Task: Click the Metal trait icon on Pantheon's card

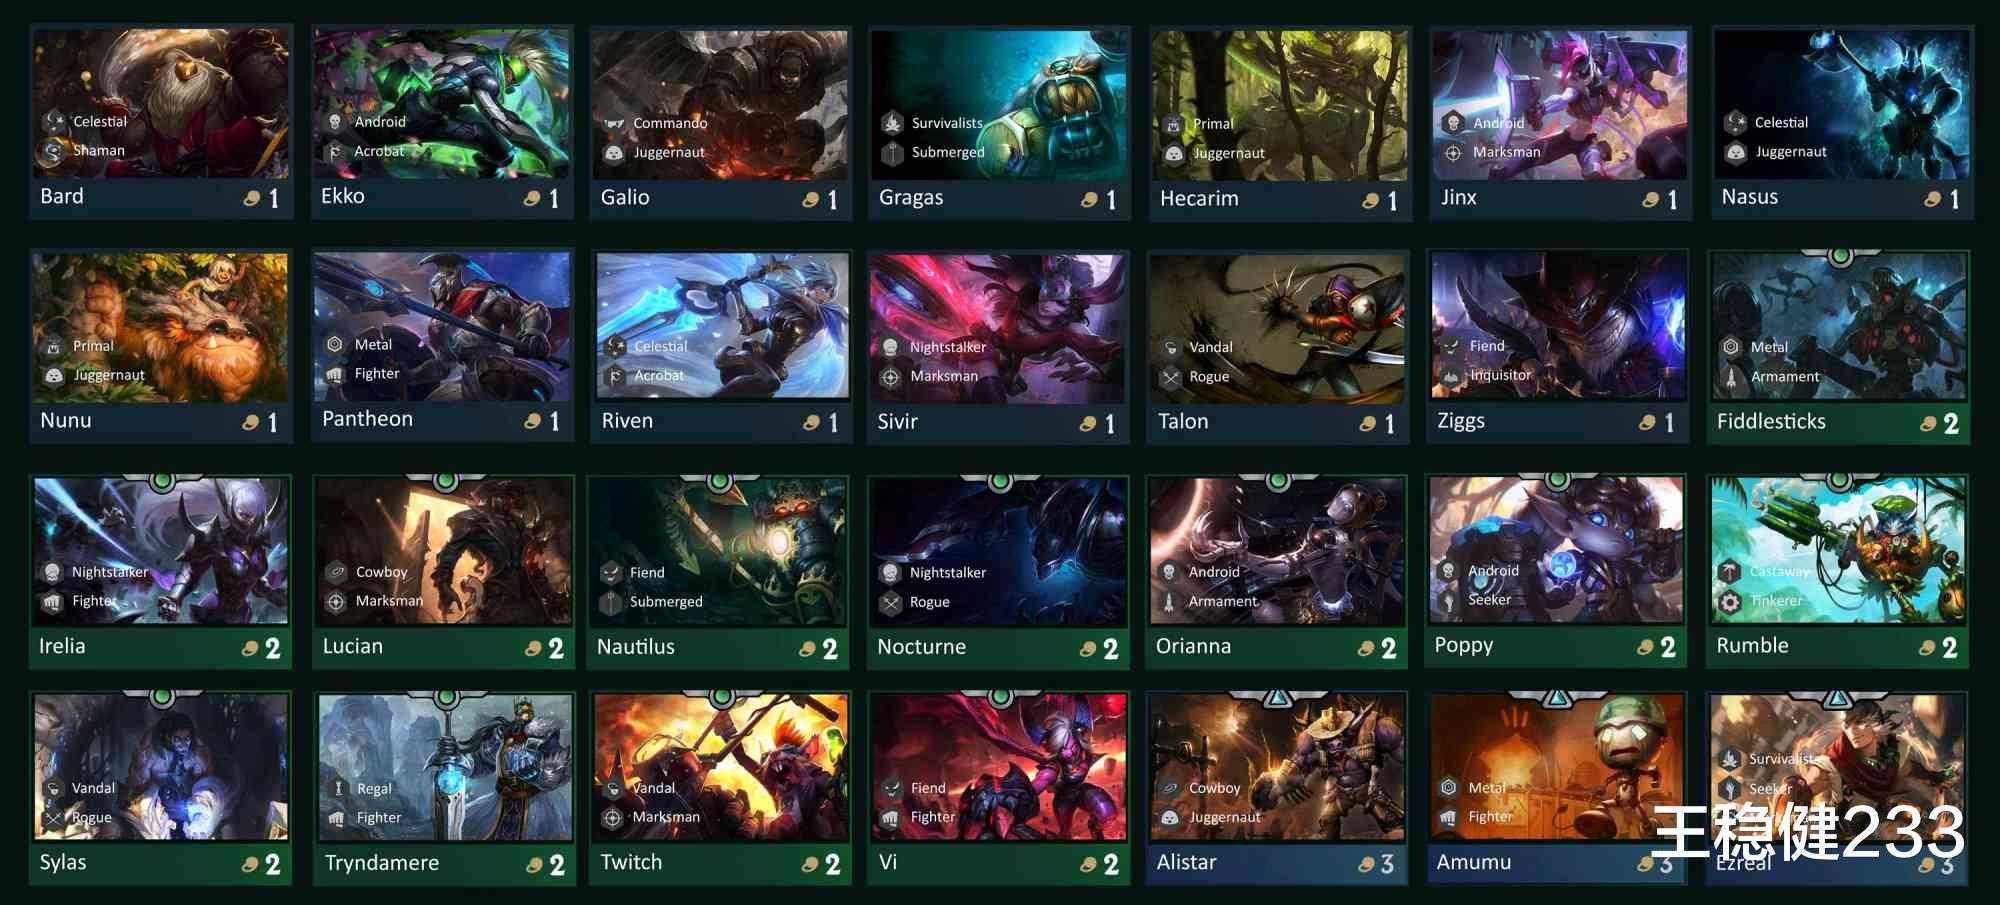Action: tap(335, 345)
